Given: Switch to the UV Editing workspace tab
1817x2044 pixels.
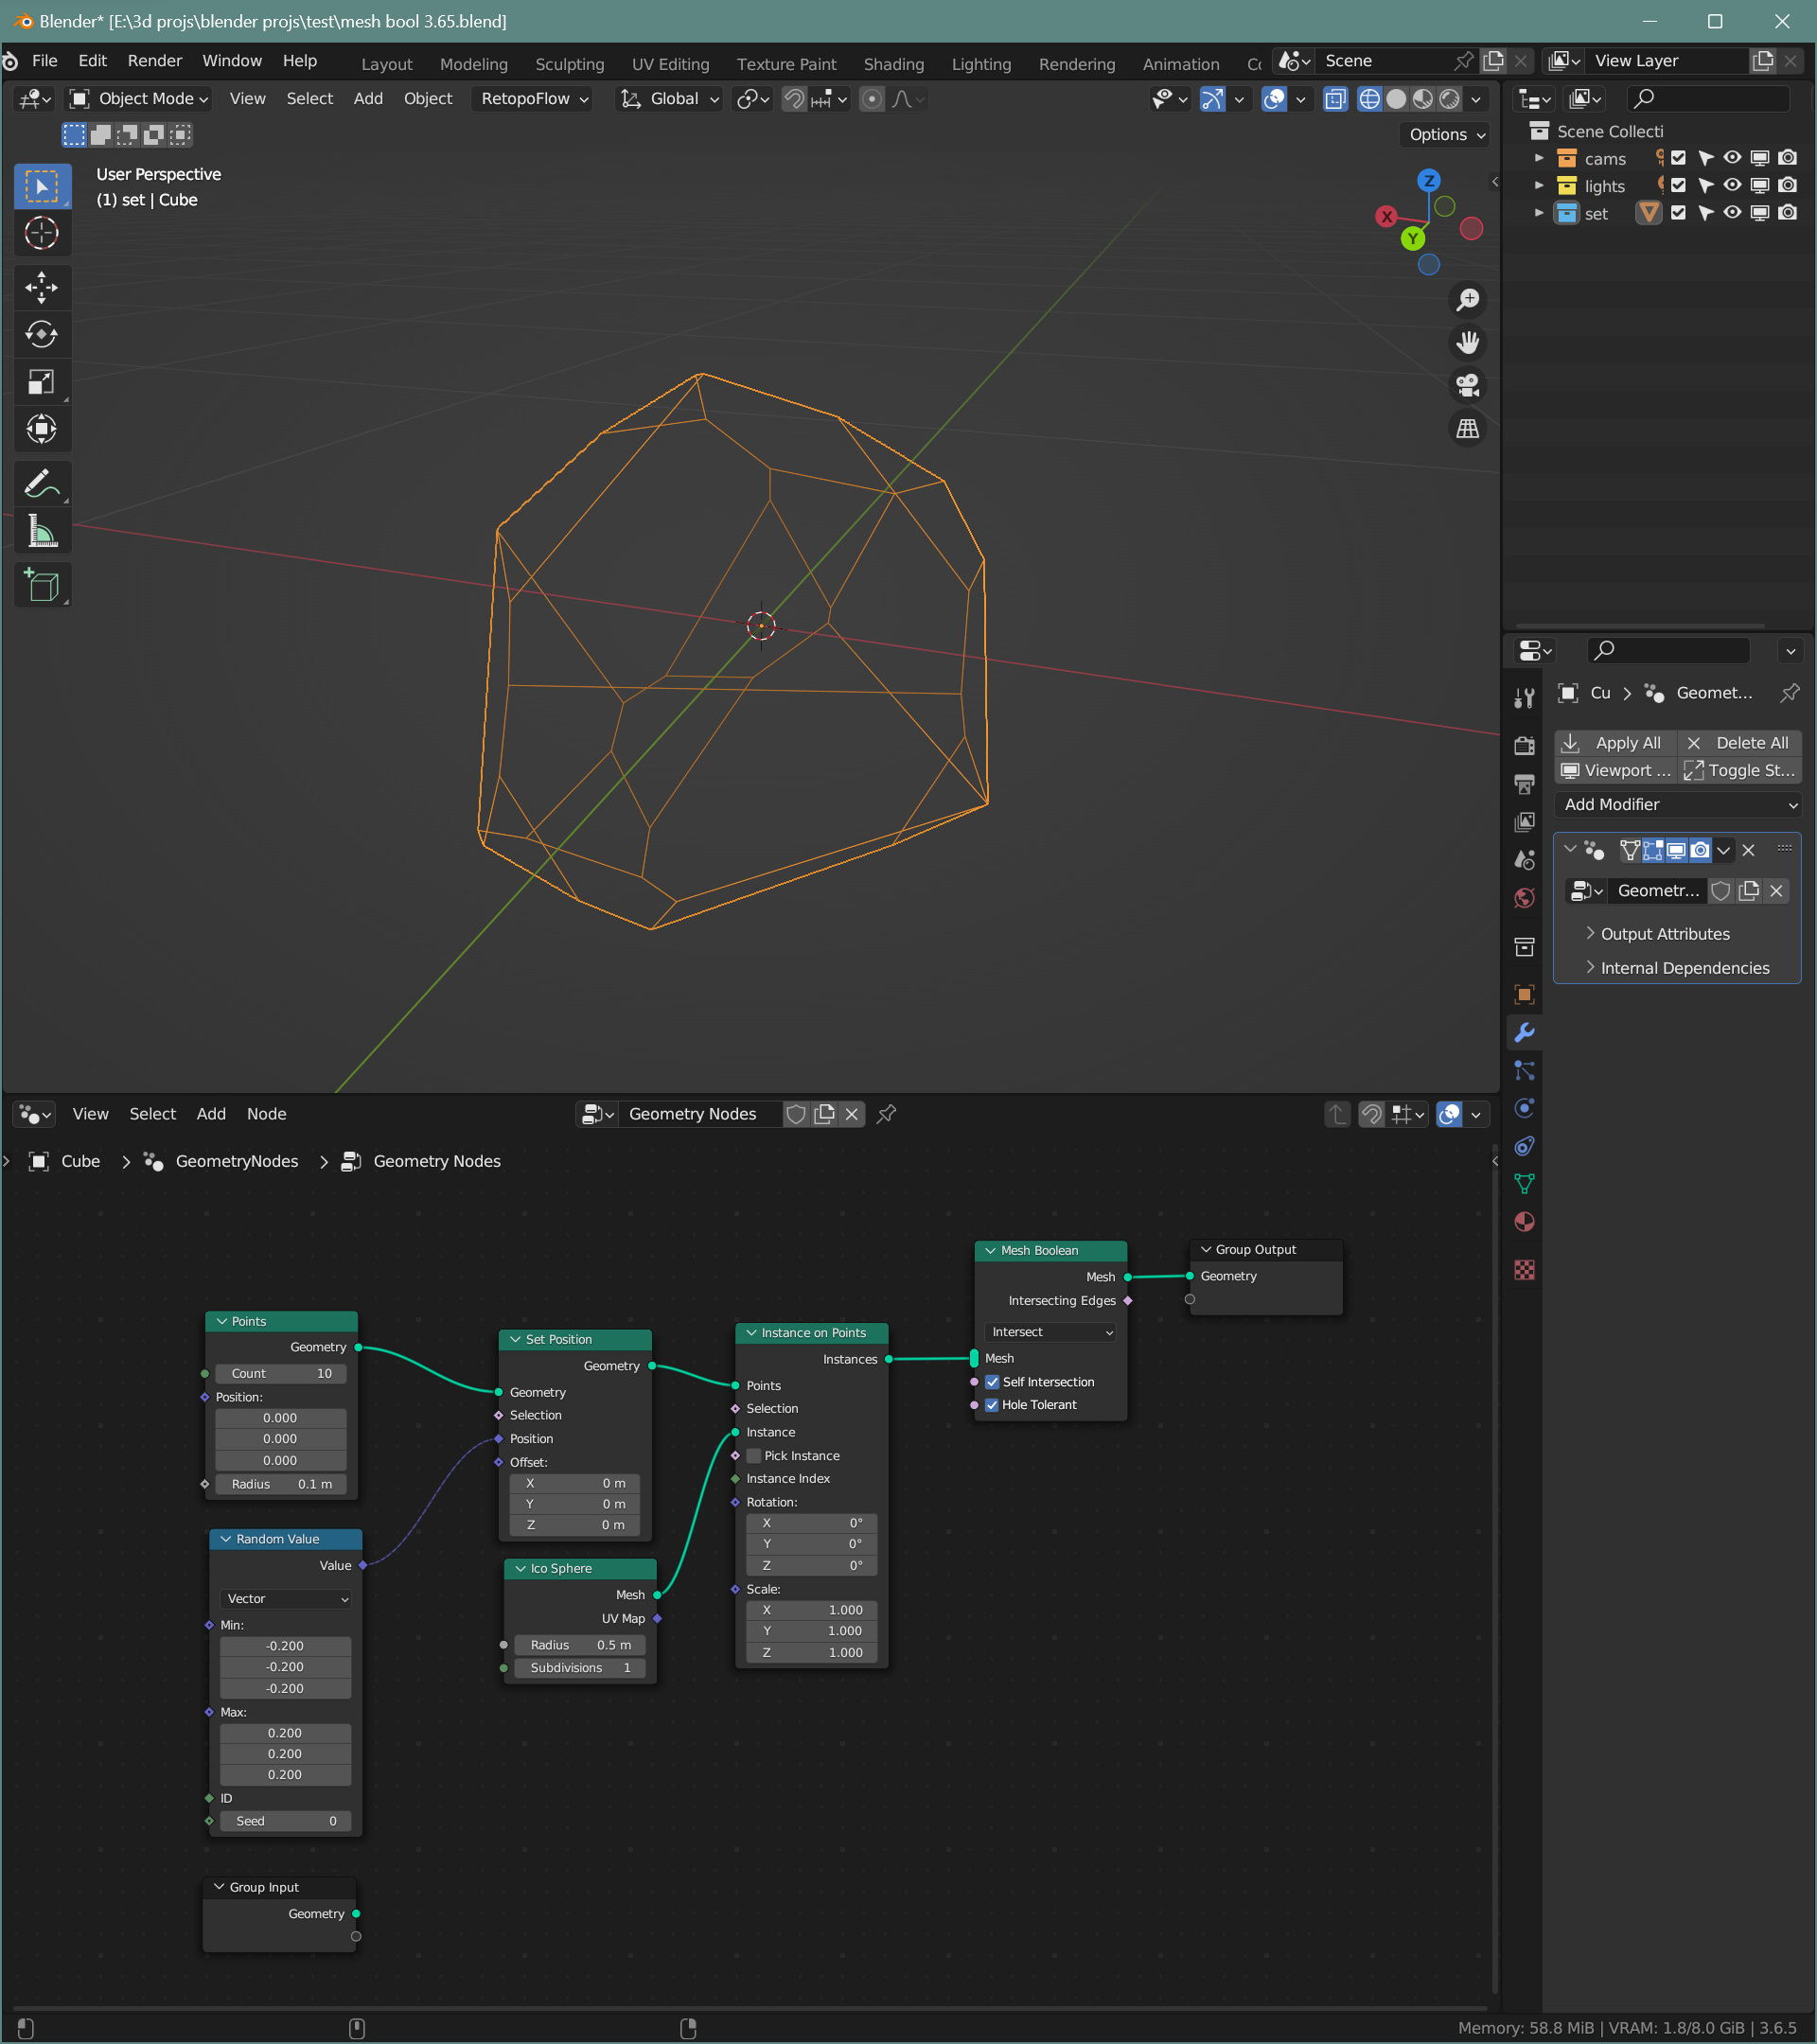Looking at the screenshot, I should [671, 64].
